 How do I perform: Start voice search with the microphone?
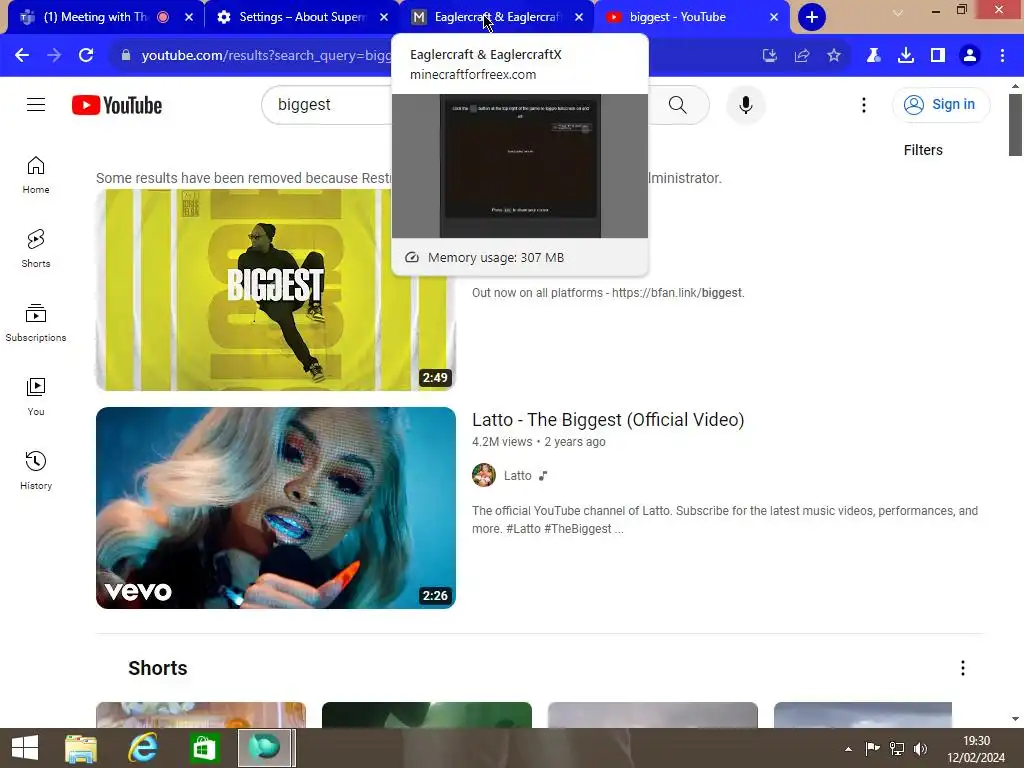tap(745, 104)
